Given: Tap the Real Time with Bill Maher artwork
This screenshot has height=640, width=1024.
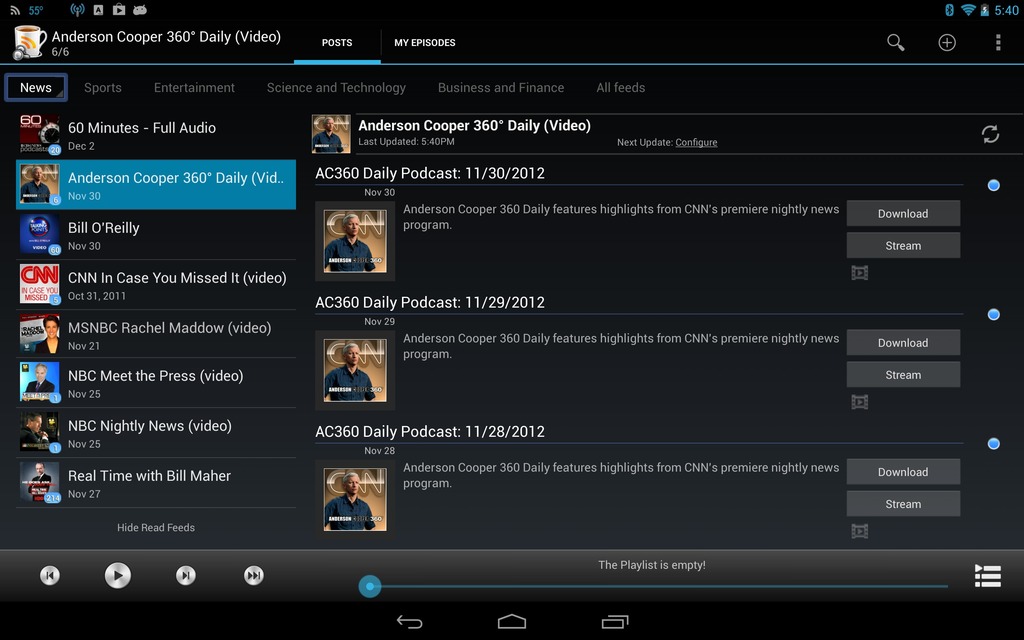Looking at the screenshot, I should pos(40,482).
